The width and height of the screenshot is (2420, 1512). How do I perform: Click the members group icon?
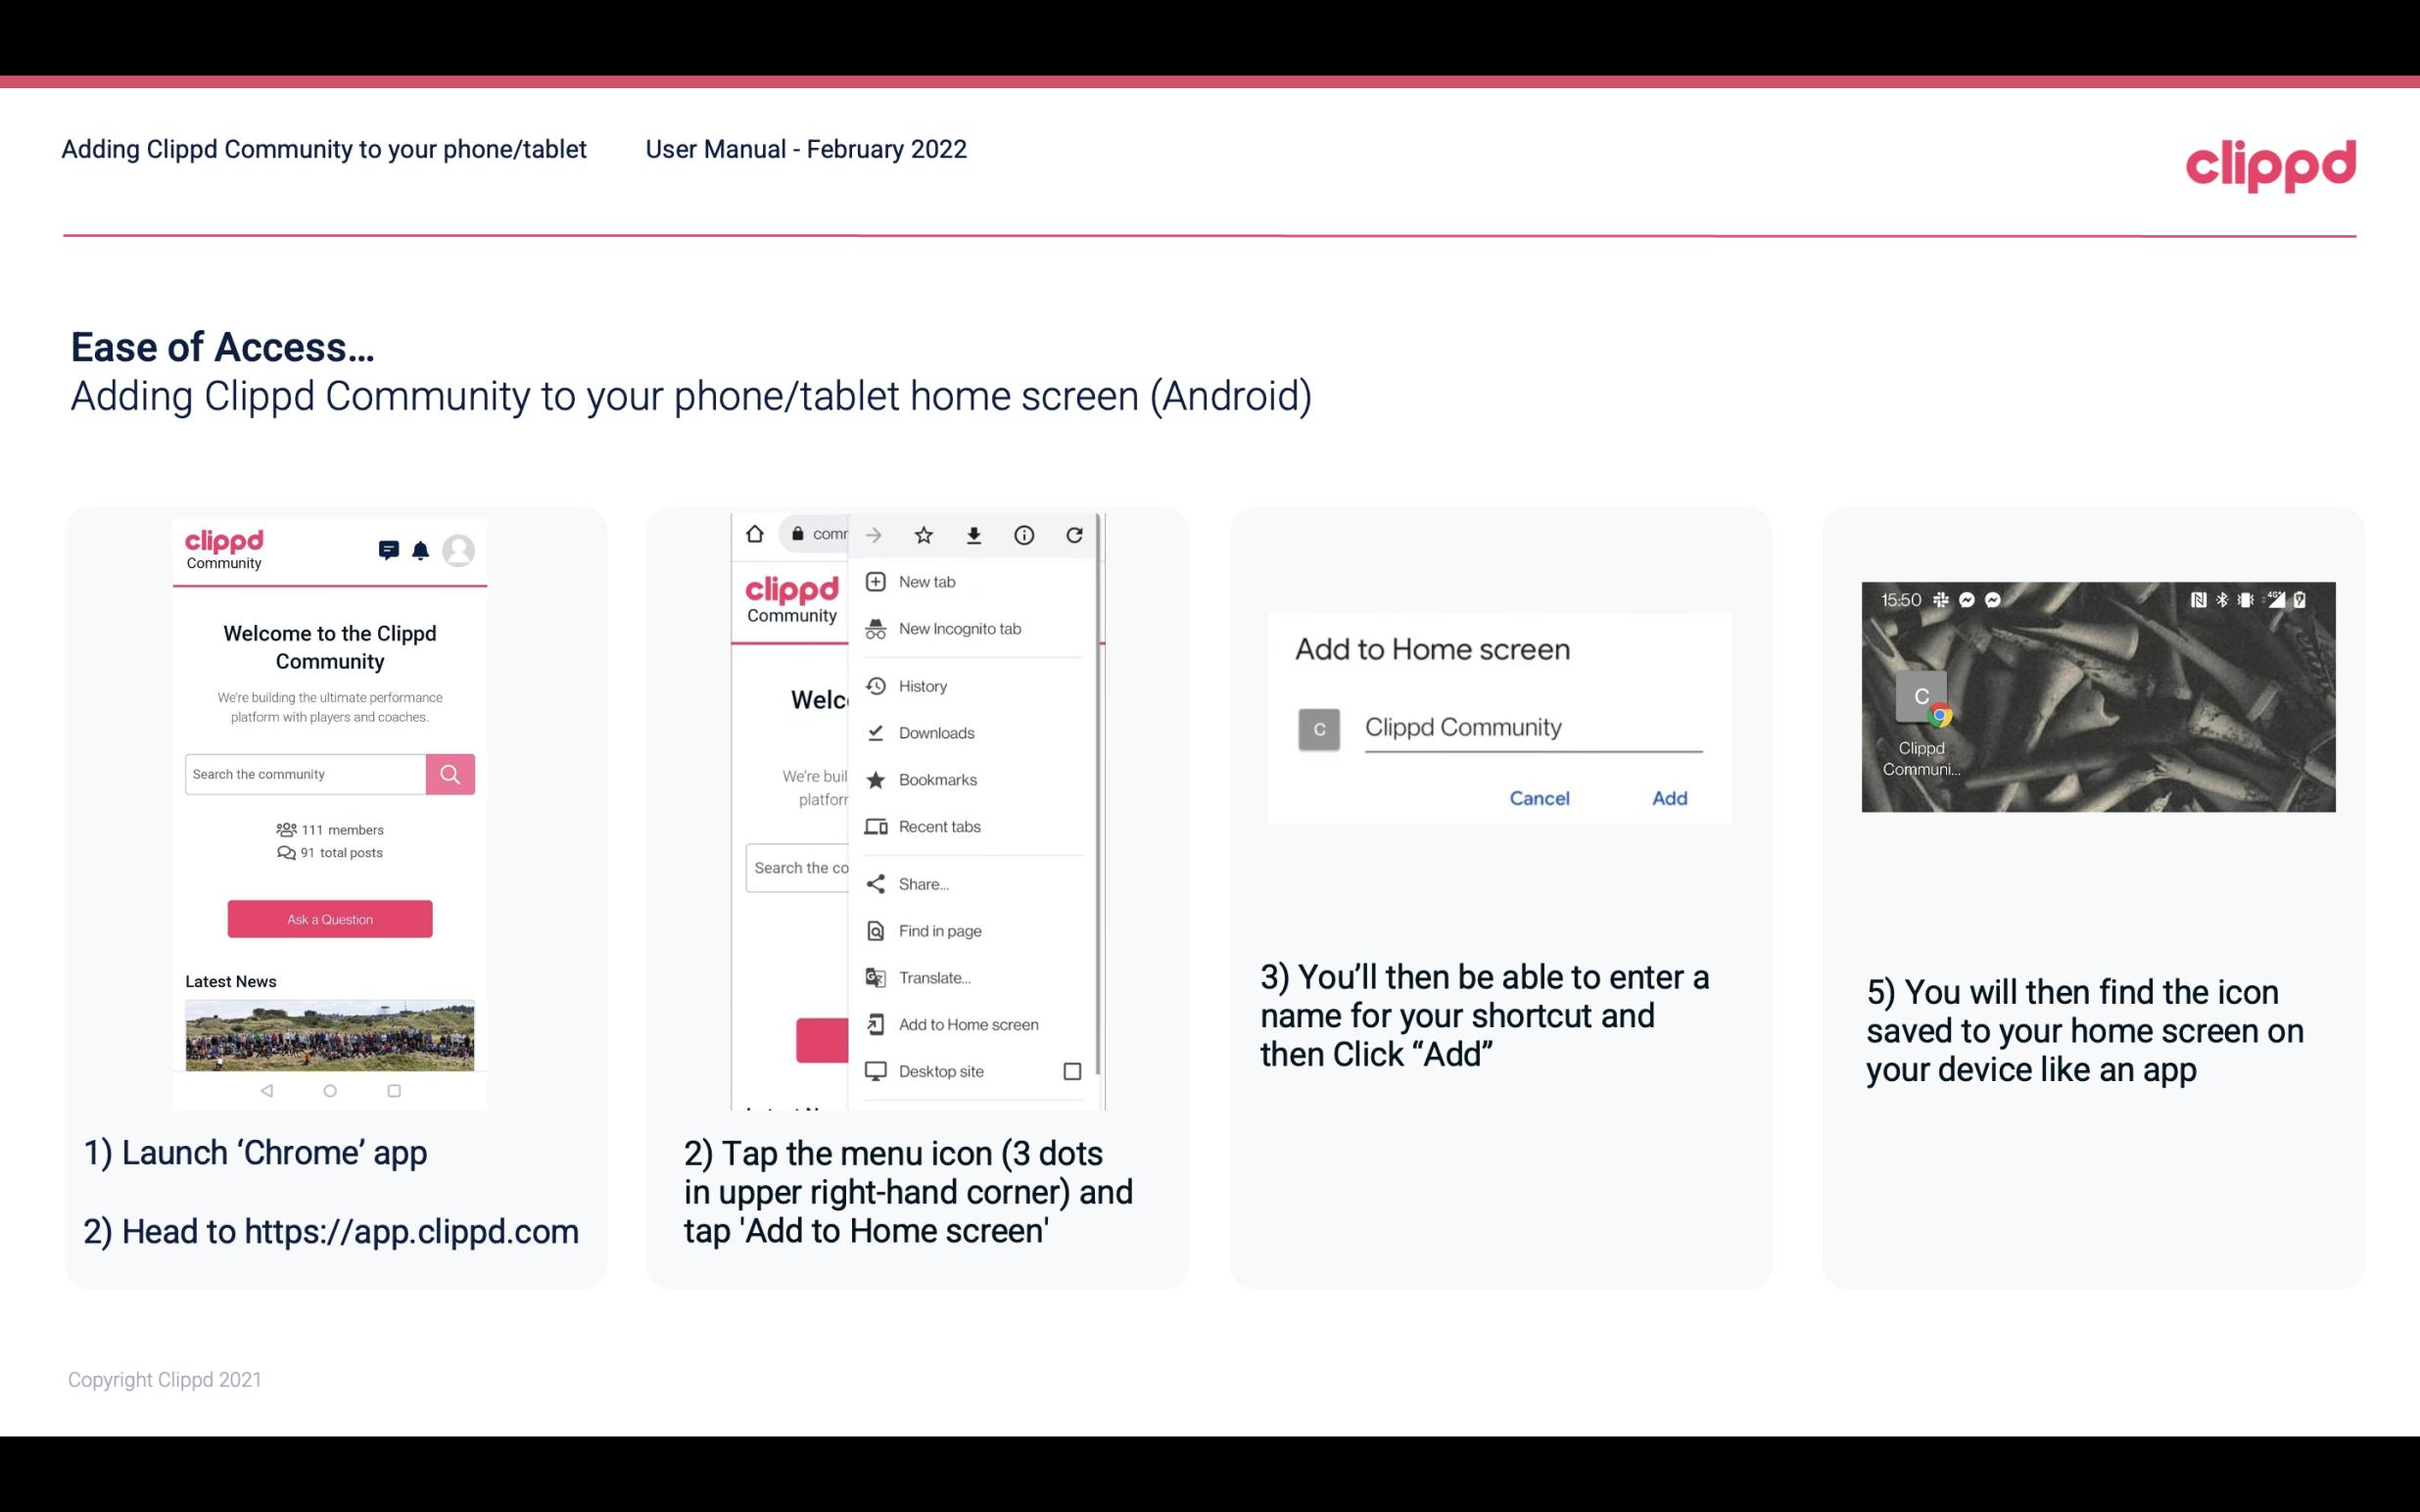282,827
